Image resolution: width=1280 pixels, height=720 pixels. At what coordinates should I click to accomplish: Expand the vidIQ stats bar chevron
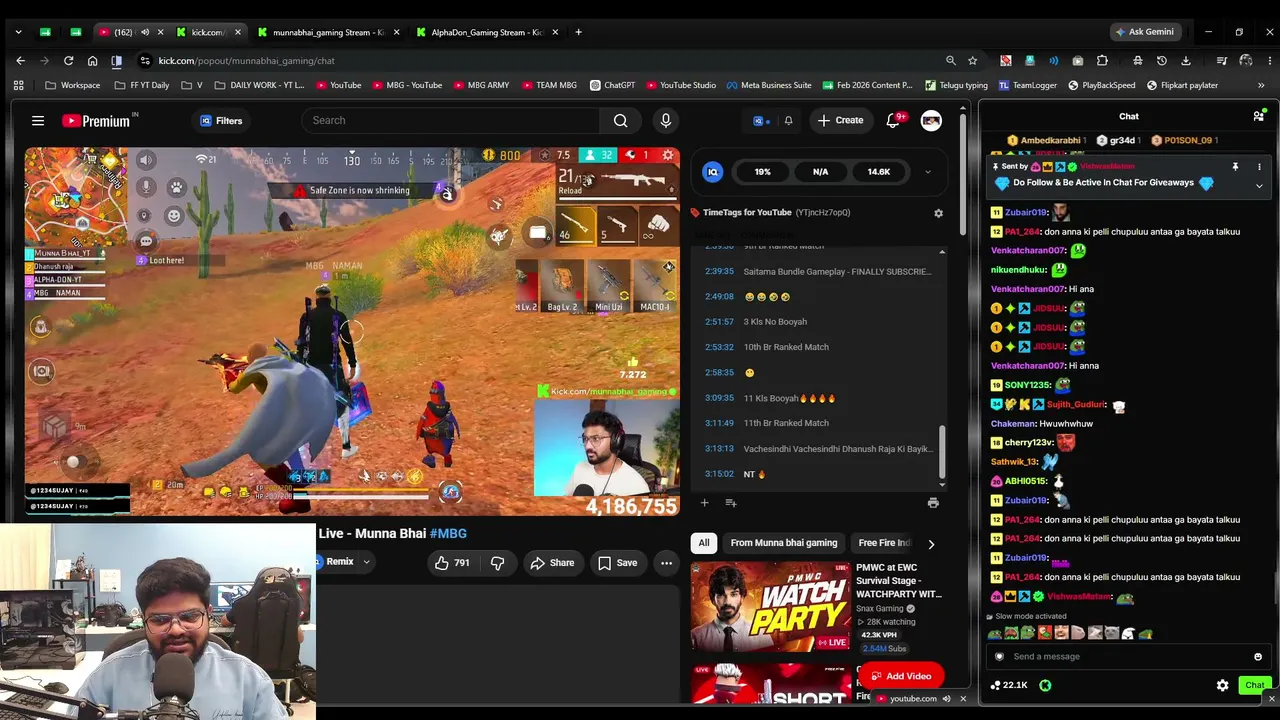(927, 172)
